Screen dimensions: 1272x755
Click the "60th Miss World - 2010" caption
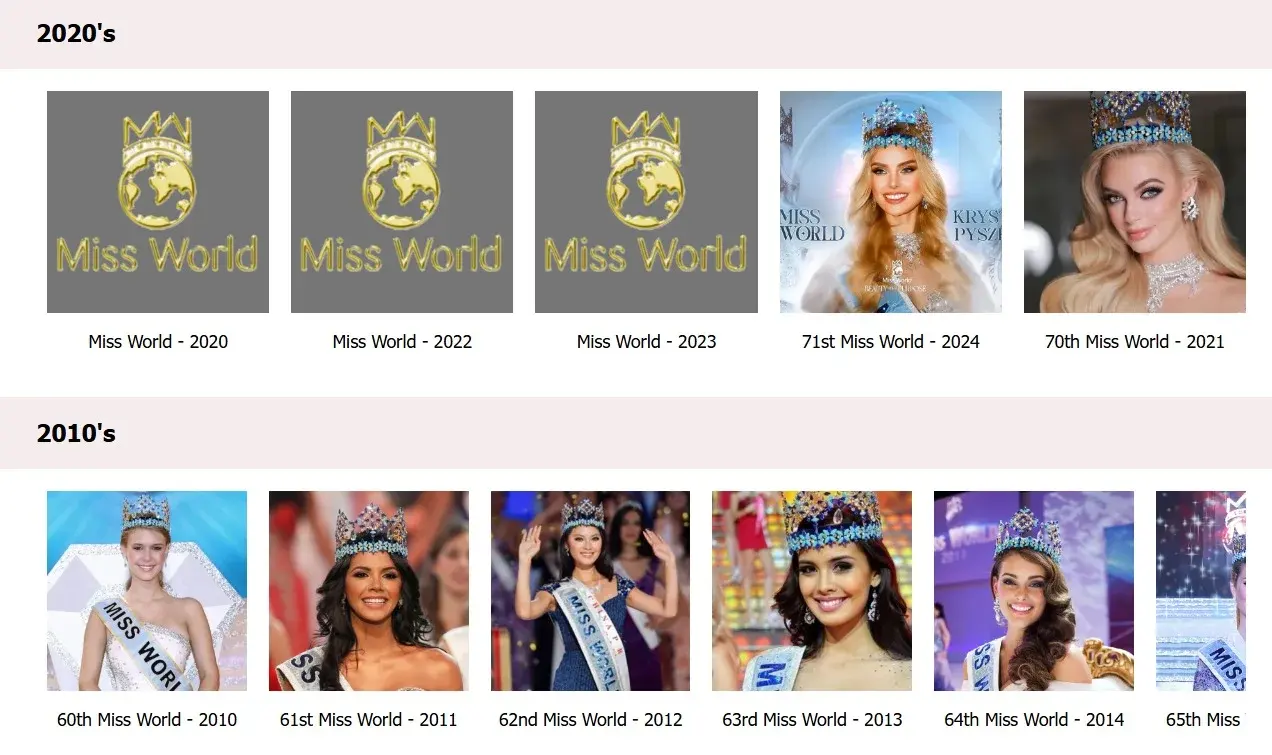[147, 720]
